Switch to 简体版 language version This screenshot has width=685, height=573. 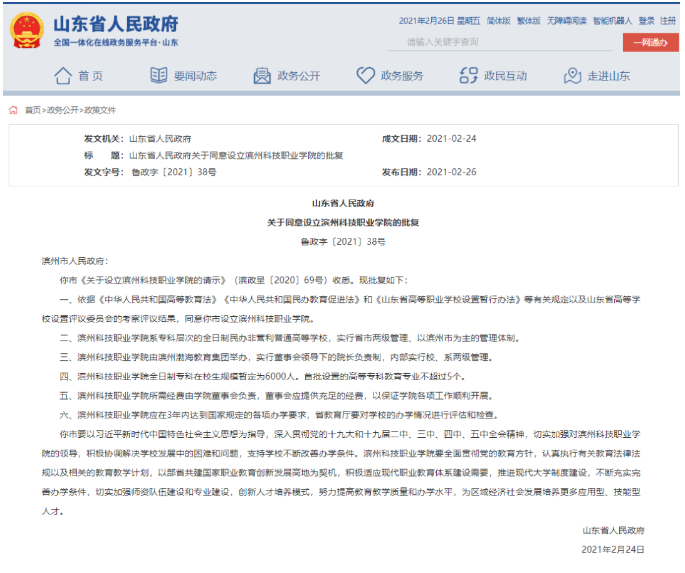click(498, 20)
